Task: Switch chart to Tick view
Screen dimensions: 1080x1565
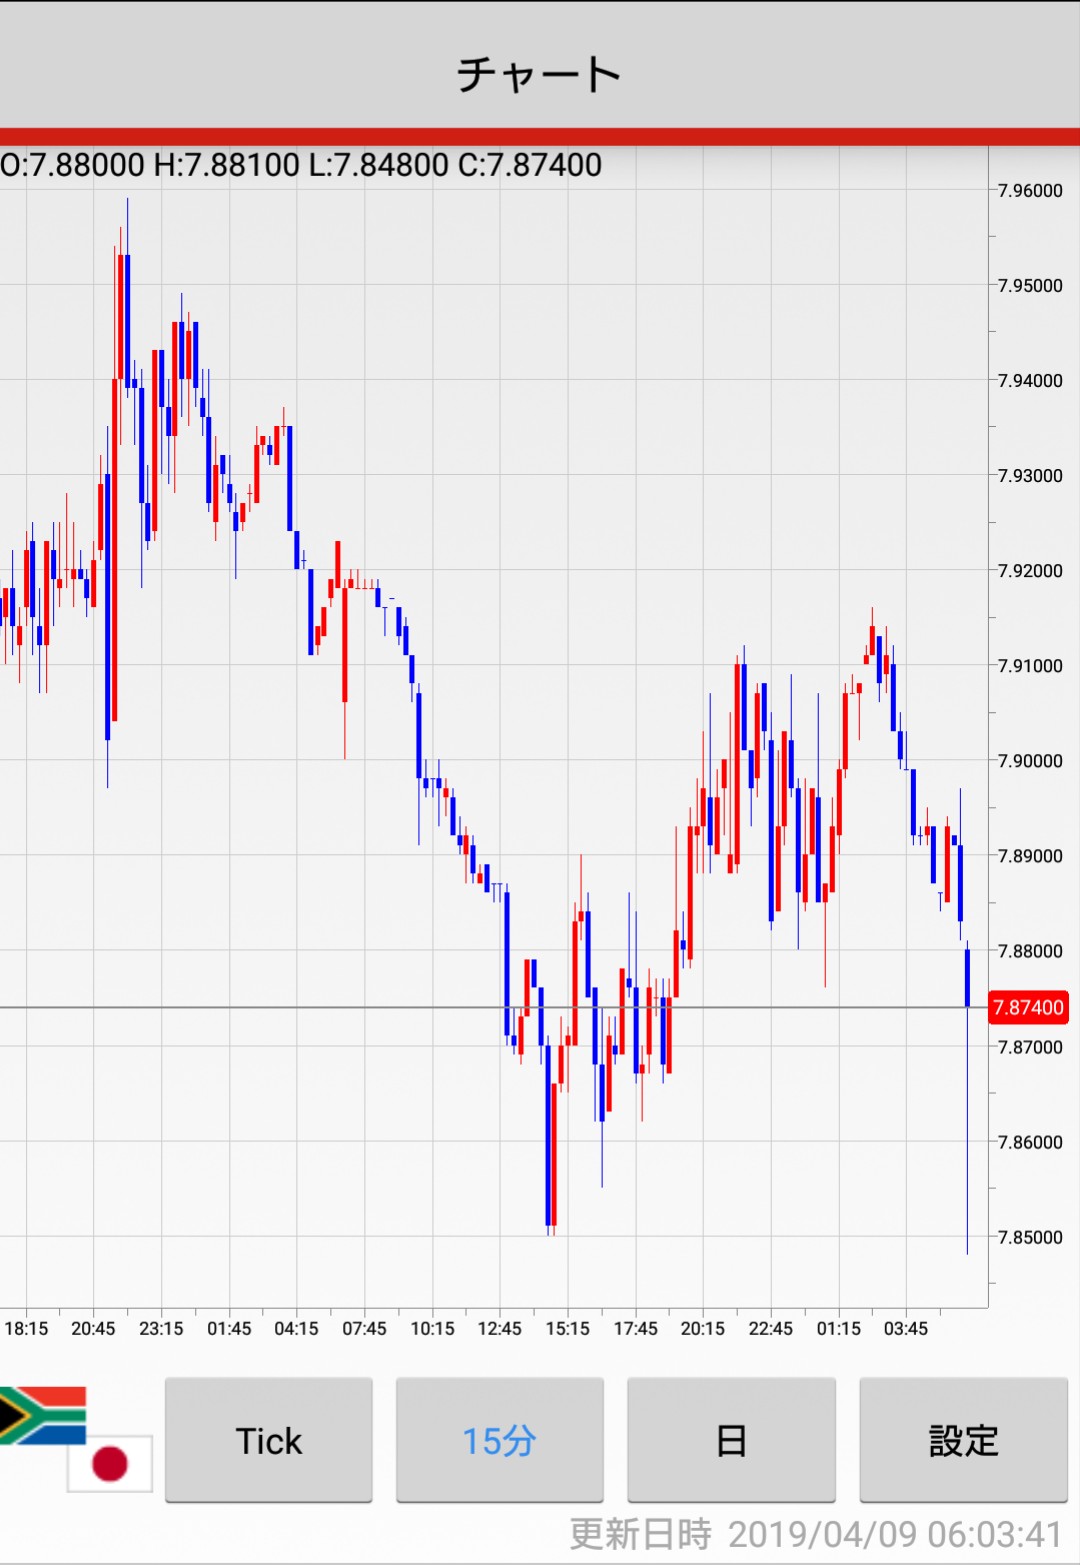Action: tap(268, 1440)
